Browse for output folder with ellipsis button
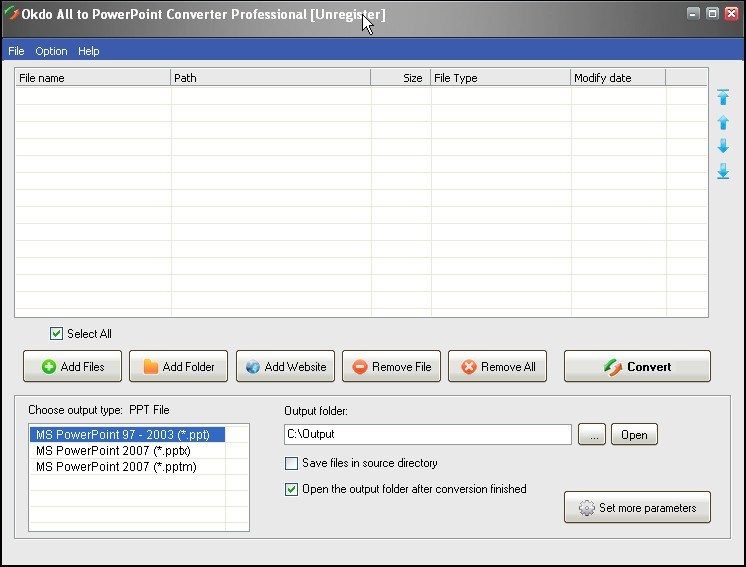This screenshot has width=746, height=567. 592,434
